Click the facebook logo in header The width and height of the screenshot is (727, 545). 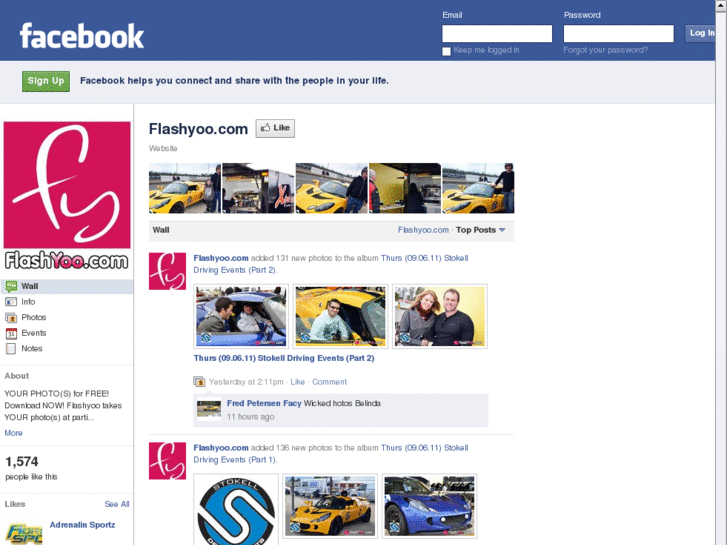[82, 36]
